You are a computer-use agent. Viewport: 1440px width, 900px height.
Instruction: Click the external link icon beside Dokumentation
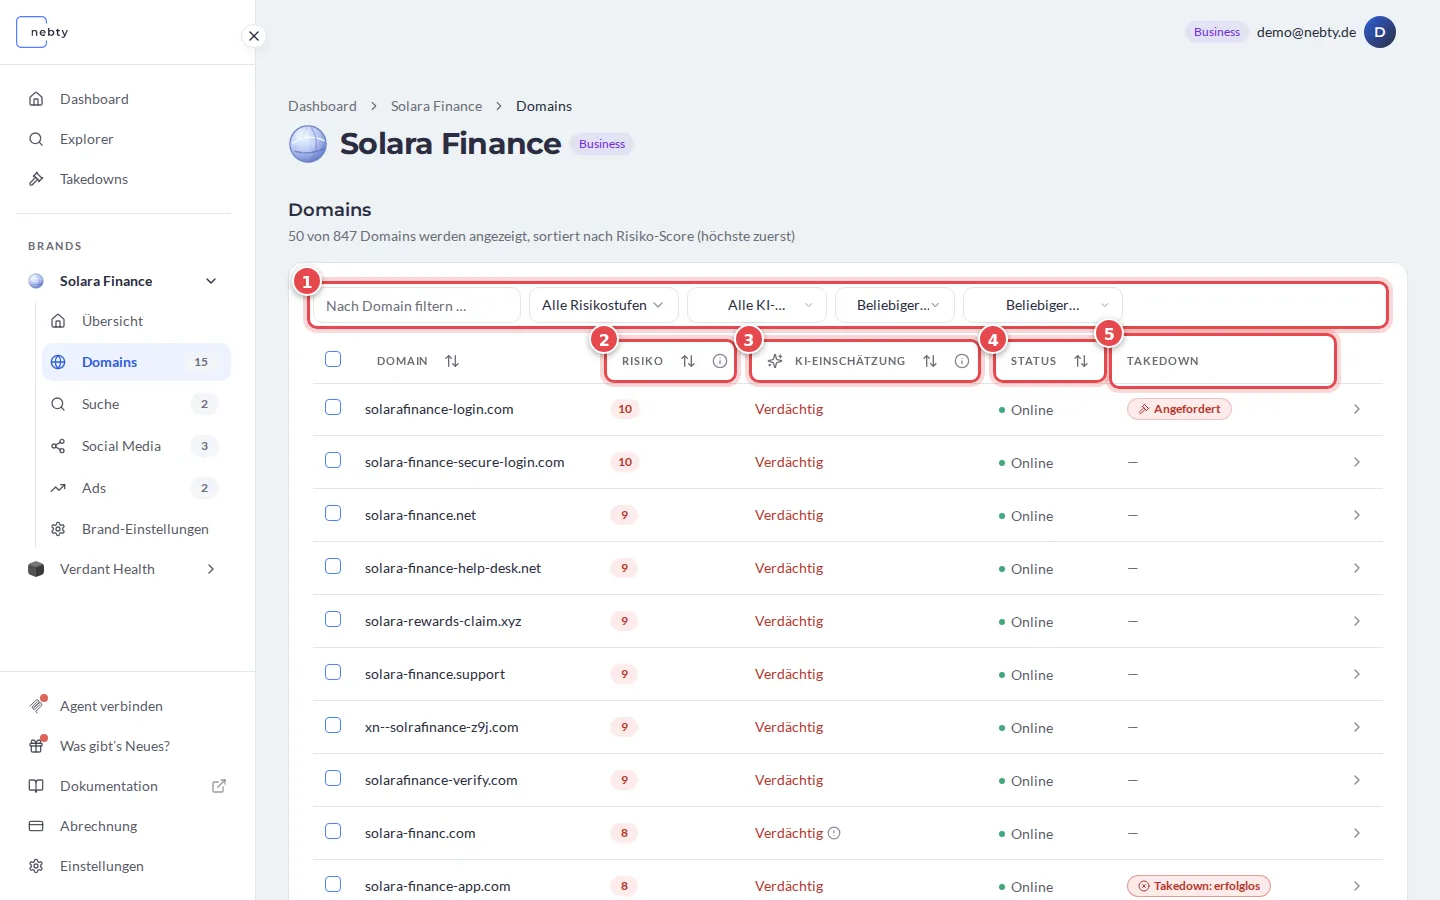[x=219, y=786]
